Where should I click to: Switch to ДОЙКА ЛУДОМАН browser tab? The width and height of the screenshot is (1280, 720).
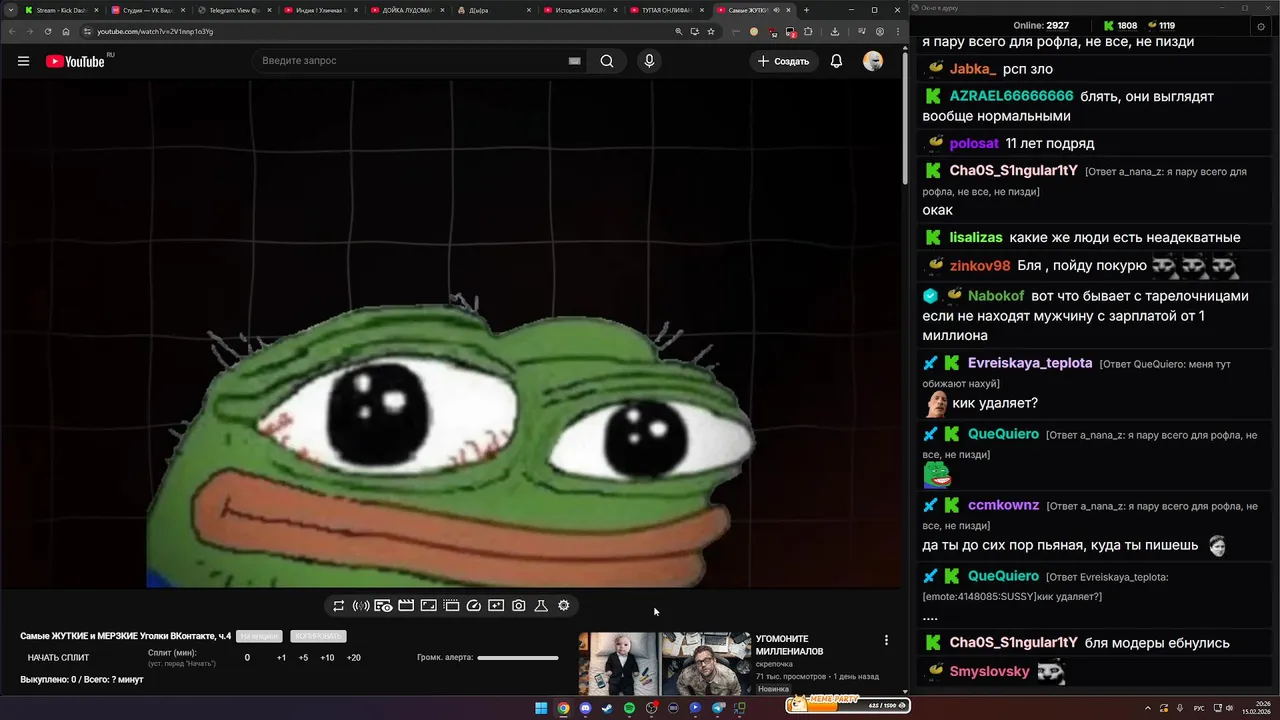406,10
